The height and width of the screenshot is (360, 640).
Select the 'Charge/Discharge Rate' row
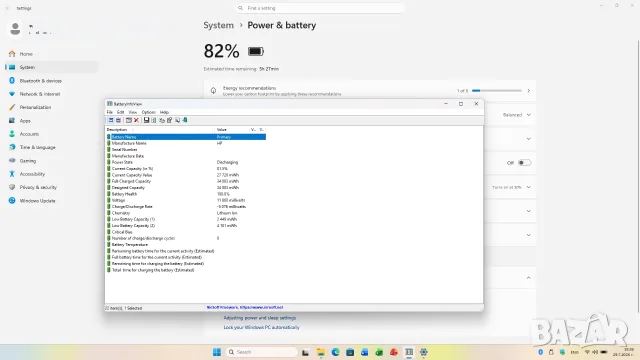[x=186, y=207]
